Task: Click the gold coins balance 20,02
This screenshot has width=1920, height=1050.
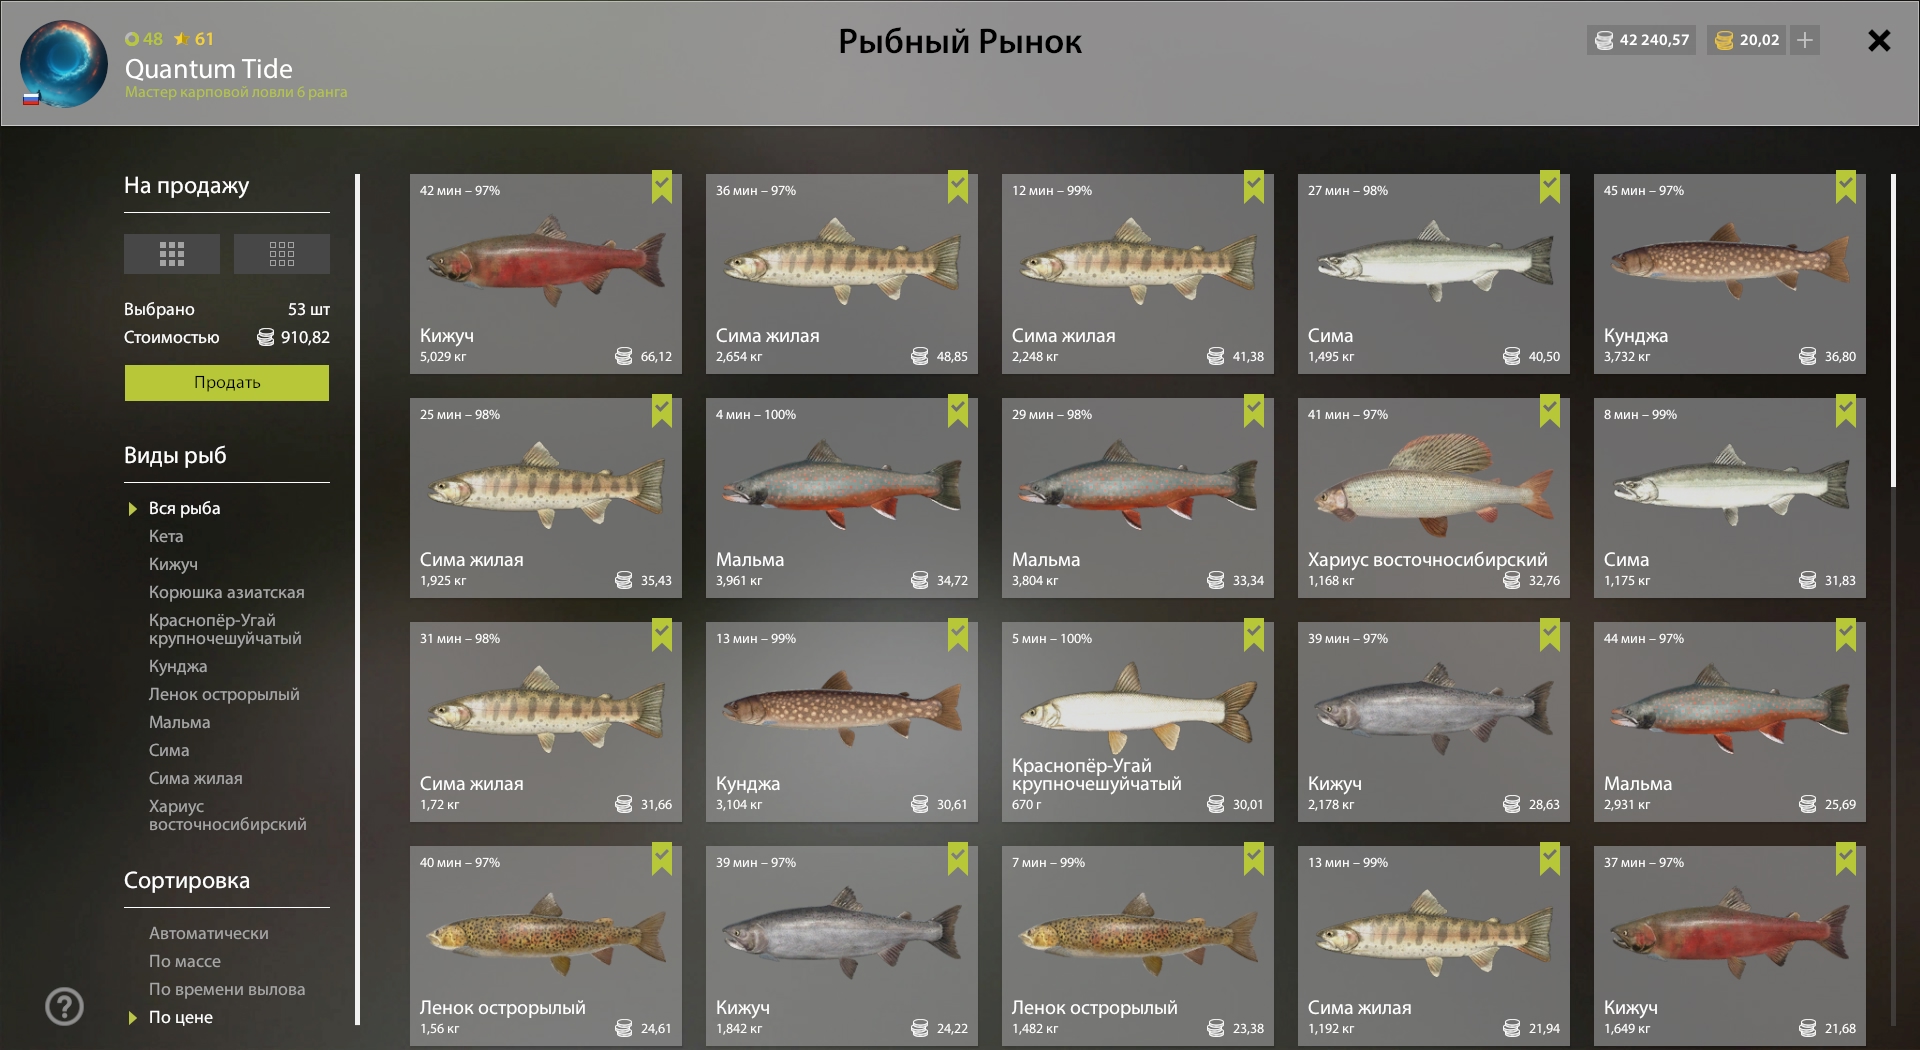Action: coord(1748,40)
